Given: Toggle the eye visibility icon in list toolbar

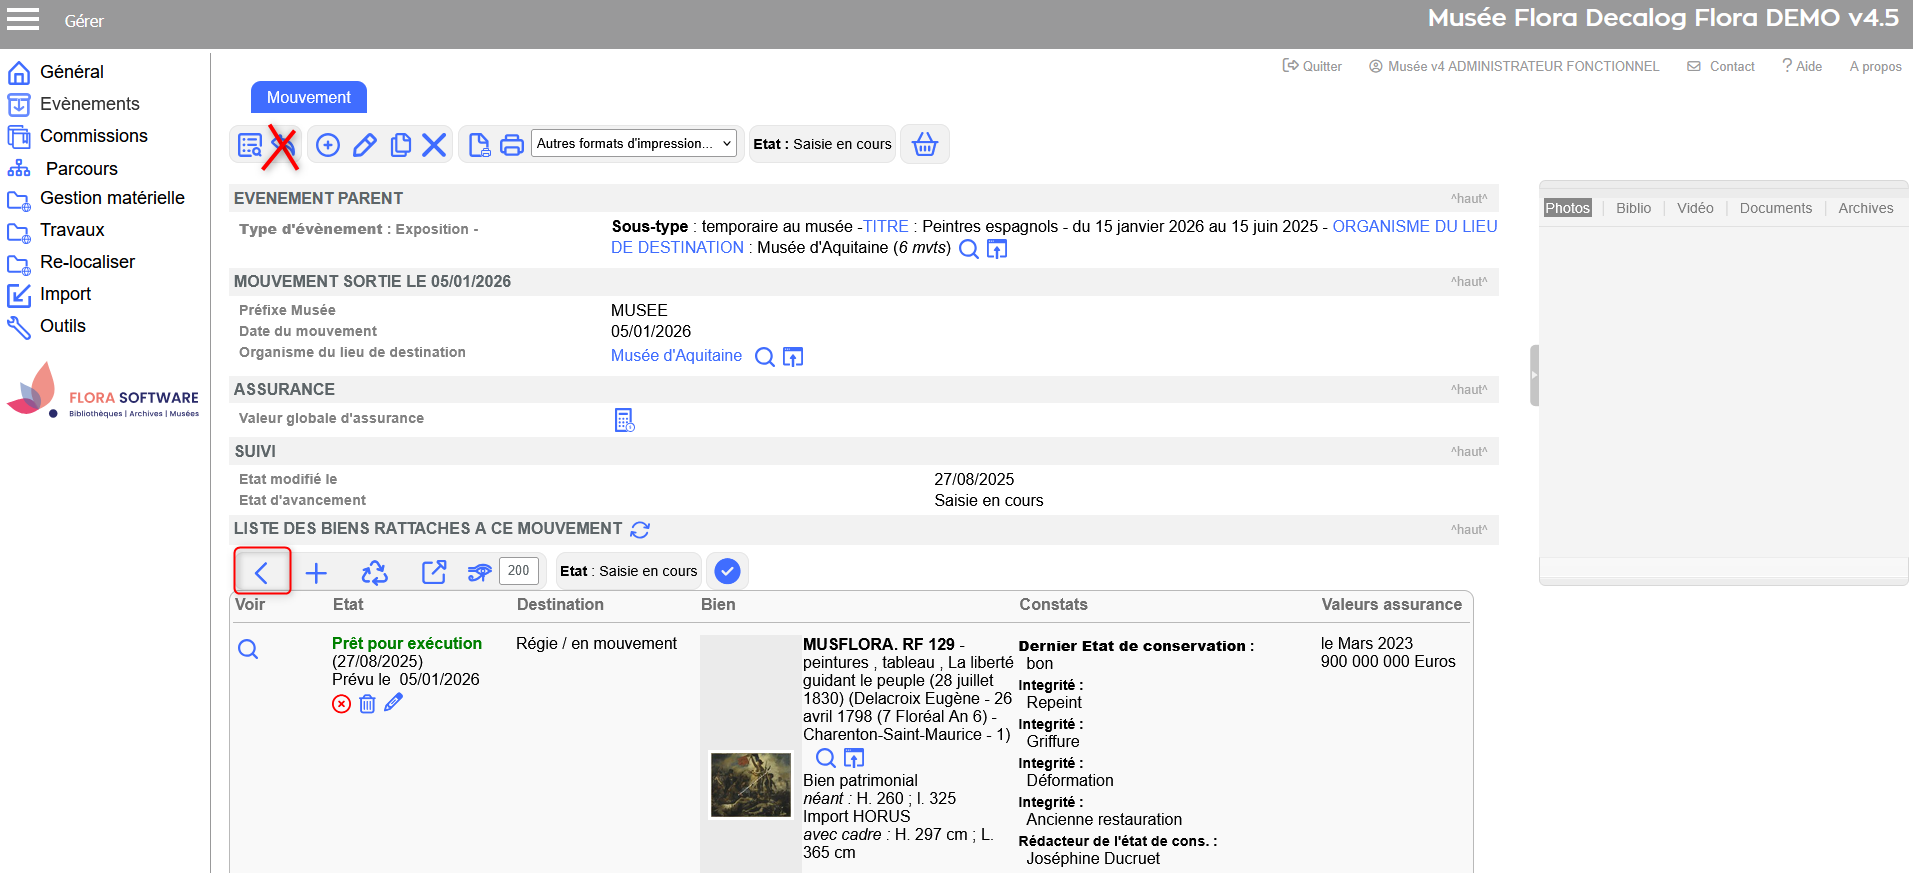Looking at the screenshot, I should (x=479, y=572).
